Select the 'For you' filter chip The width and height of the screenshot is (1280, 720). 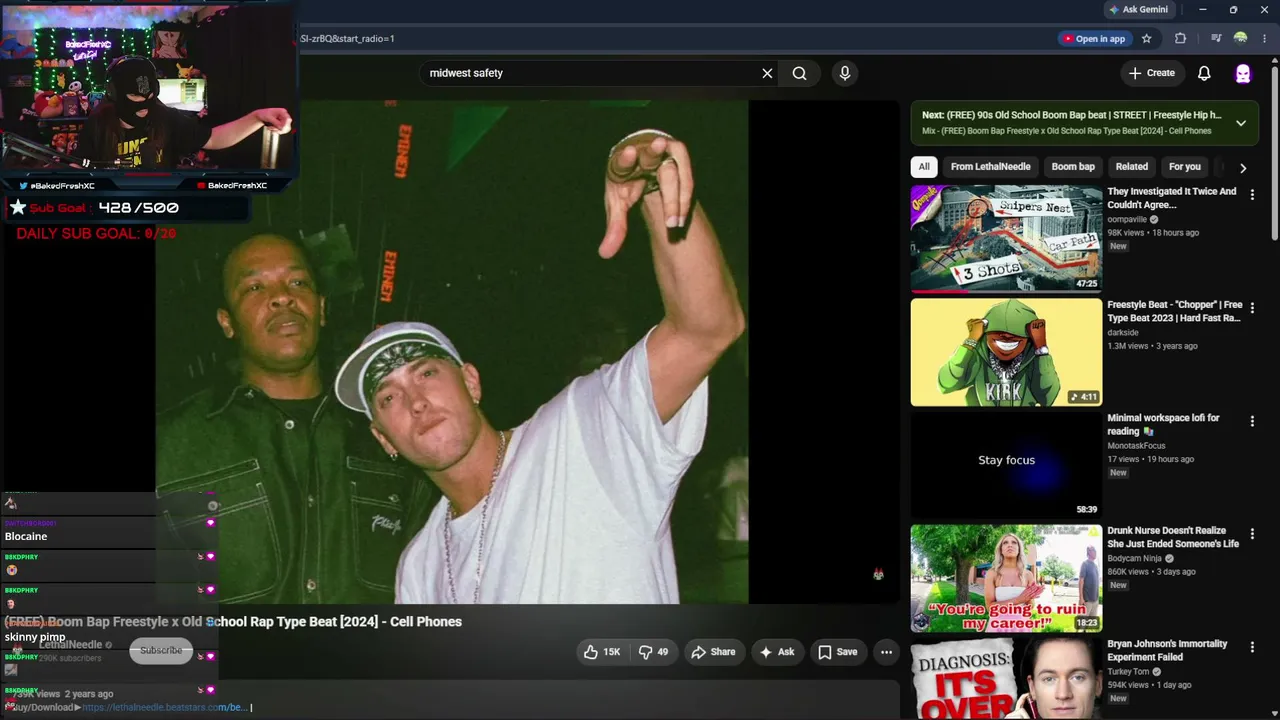click(x=1185, y=167)
